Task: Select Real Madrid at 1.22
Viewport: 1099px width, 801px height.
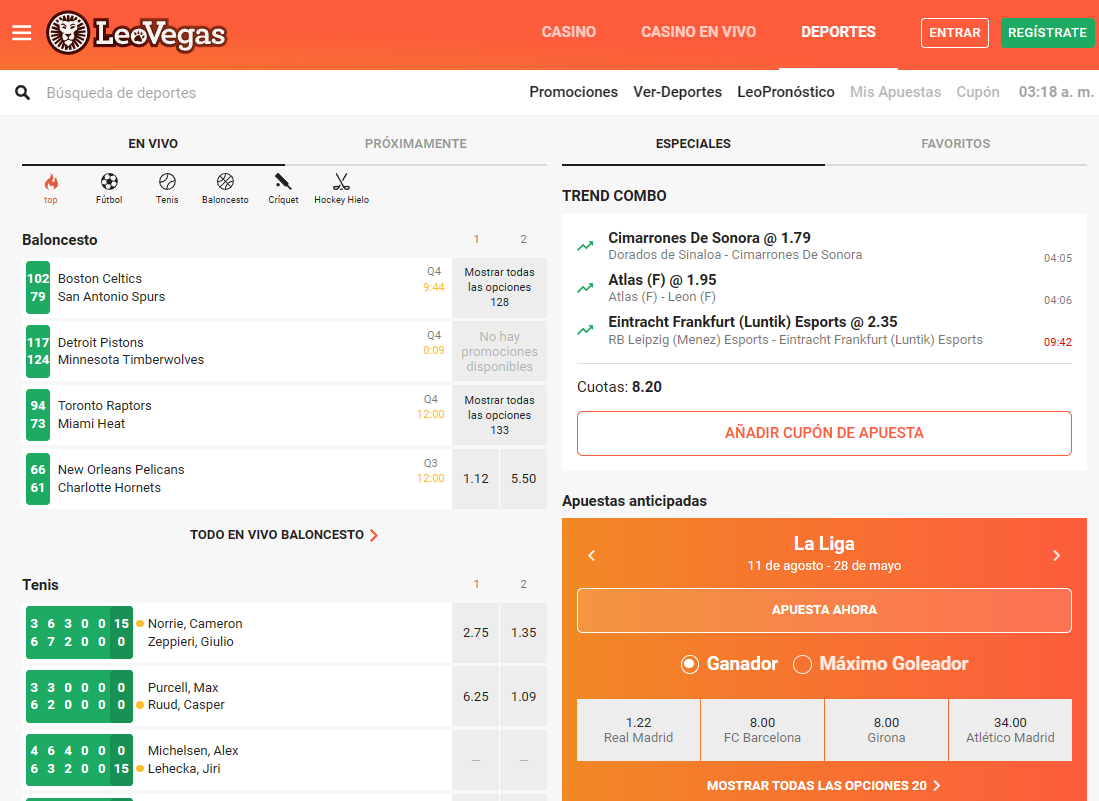Action: (x=639, y=730)
